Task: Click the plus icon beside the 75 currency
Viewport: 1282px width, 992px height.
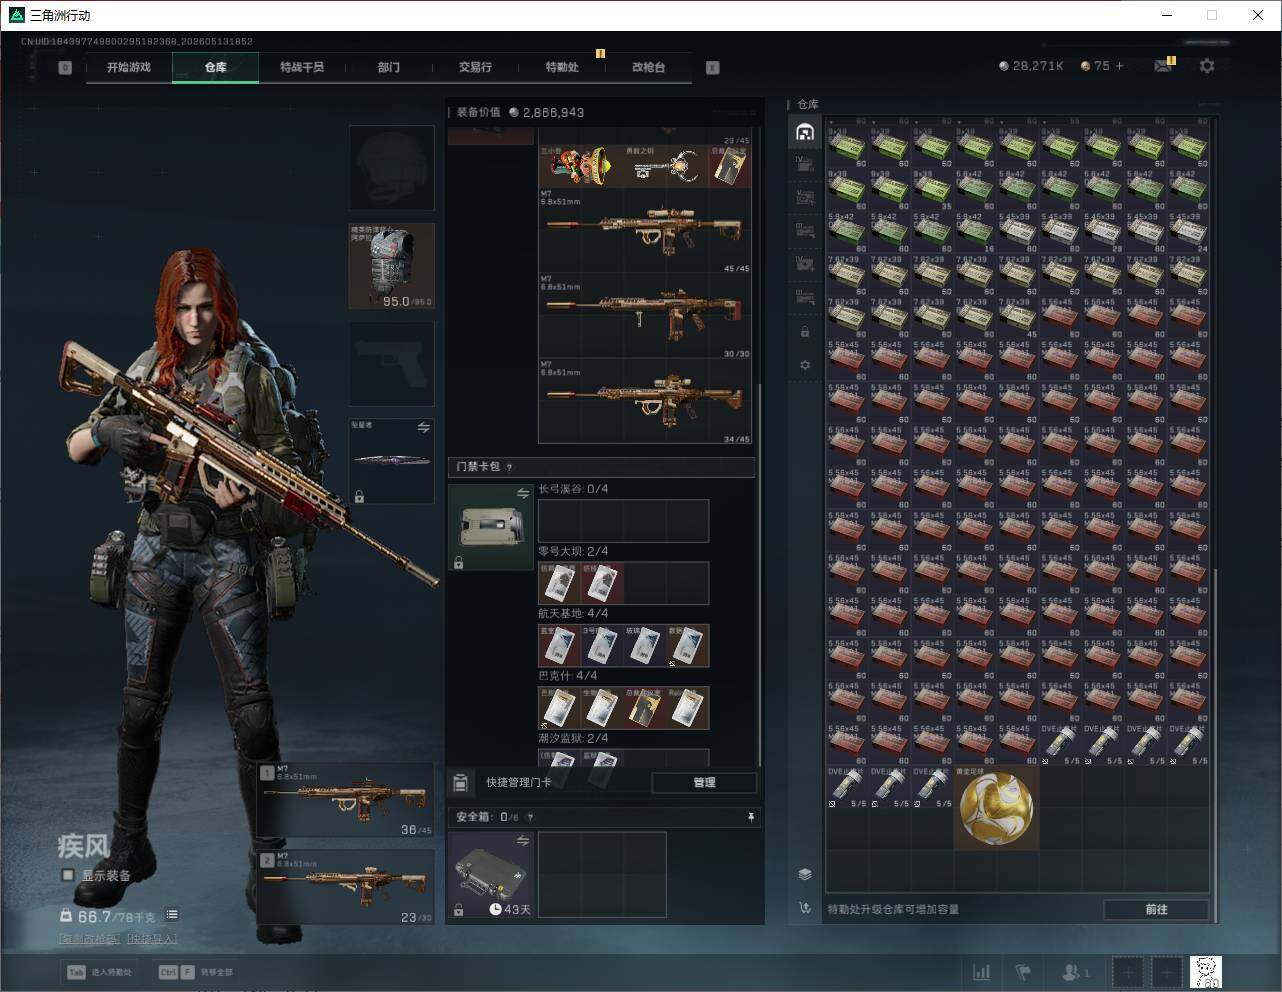Action: (1120, 66)
